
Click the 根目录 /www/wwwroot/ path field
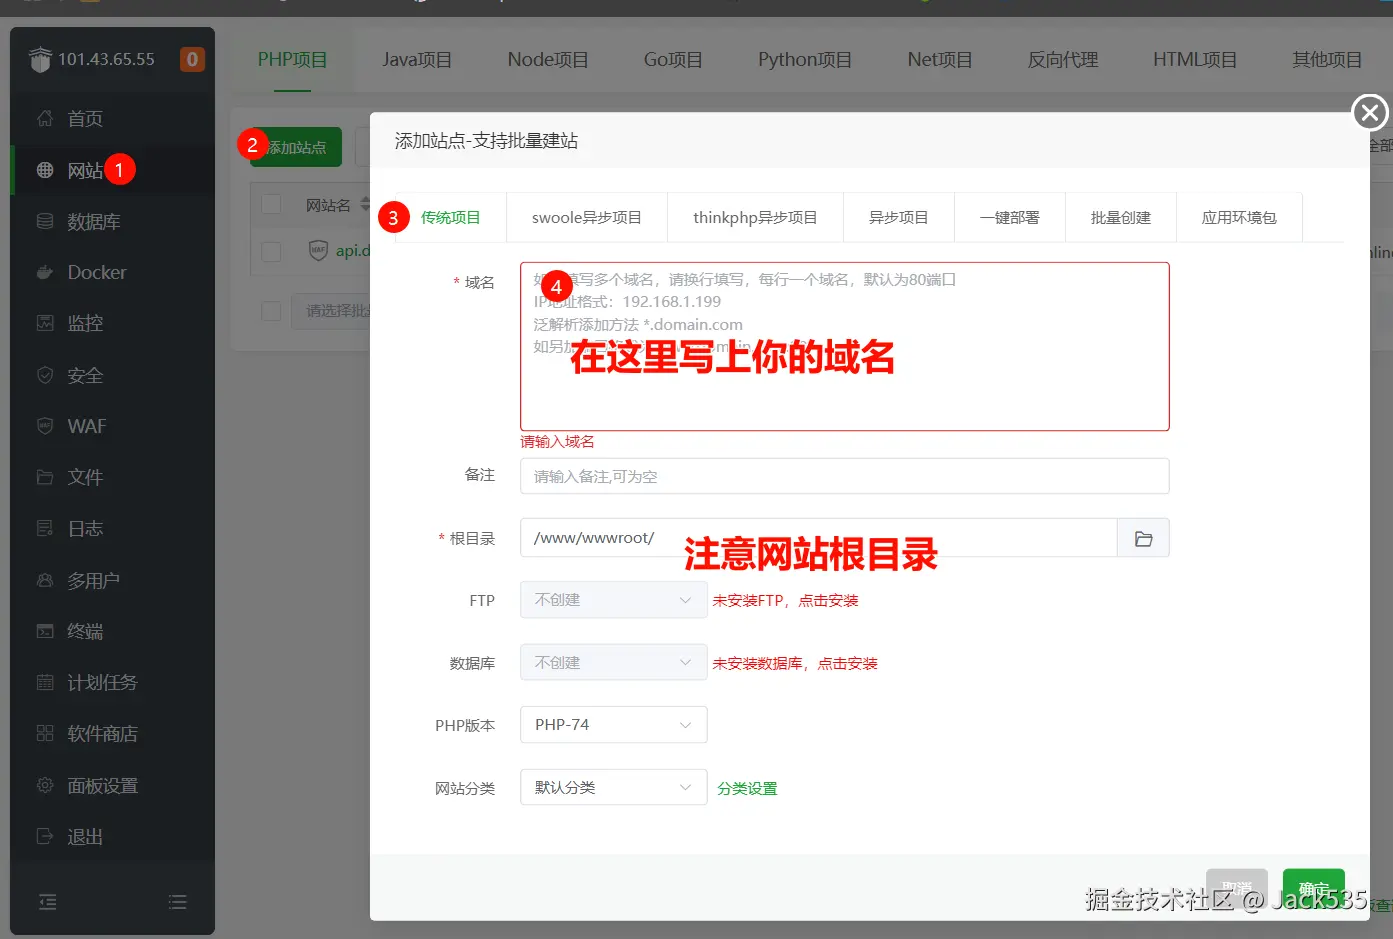click(x=818, y=539)
